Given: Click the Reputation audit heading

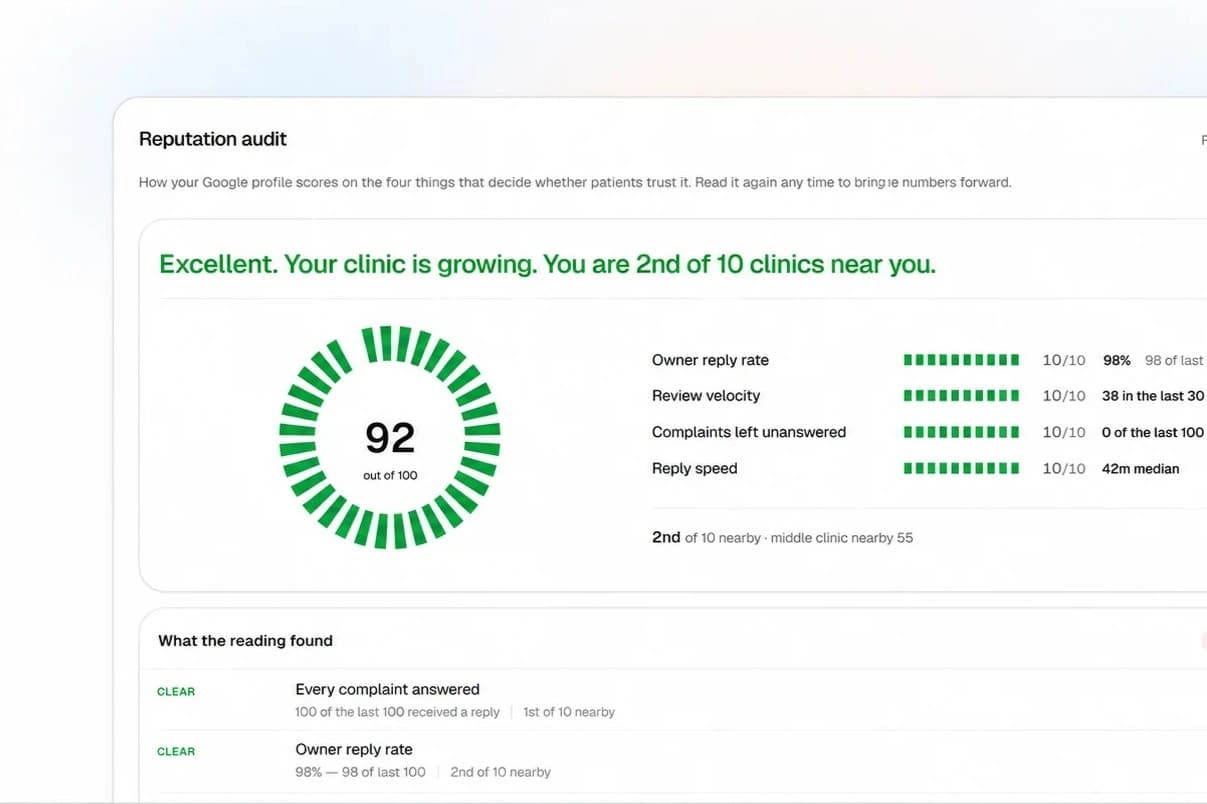Looking at the screenshot, I should 212,139.
